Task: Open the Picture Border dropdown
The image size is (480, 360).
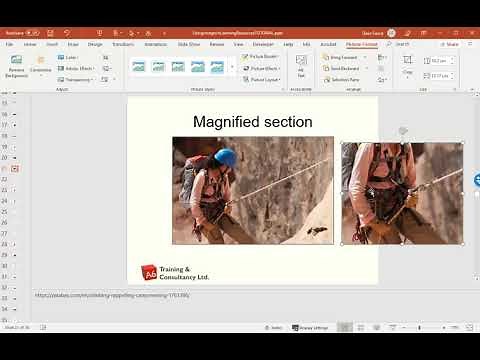Action: tap(261, 57)
